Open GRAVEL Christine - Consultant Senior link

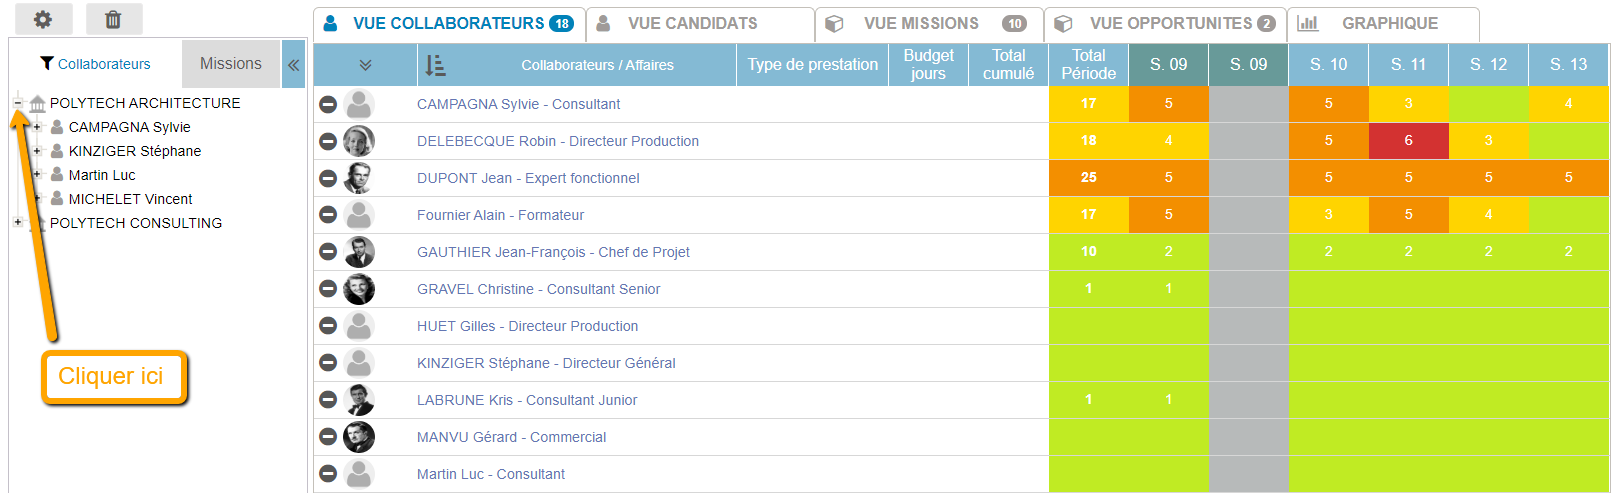538,289
